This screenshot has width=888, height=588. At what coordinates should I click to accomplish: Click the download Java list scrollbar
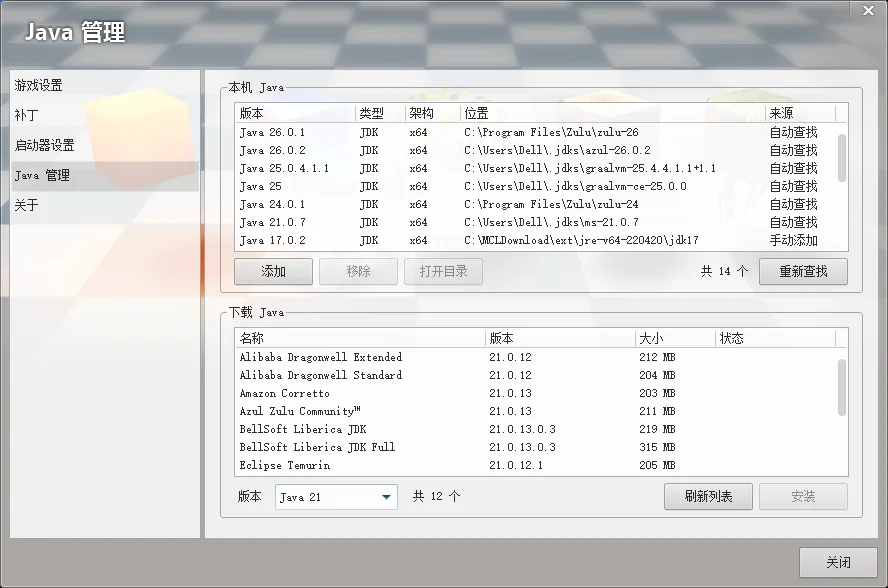(842, 387)
